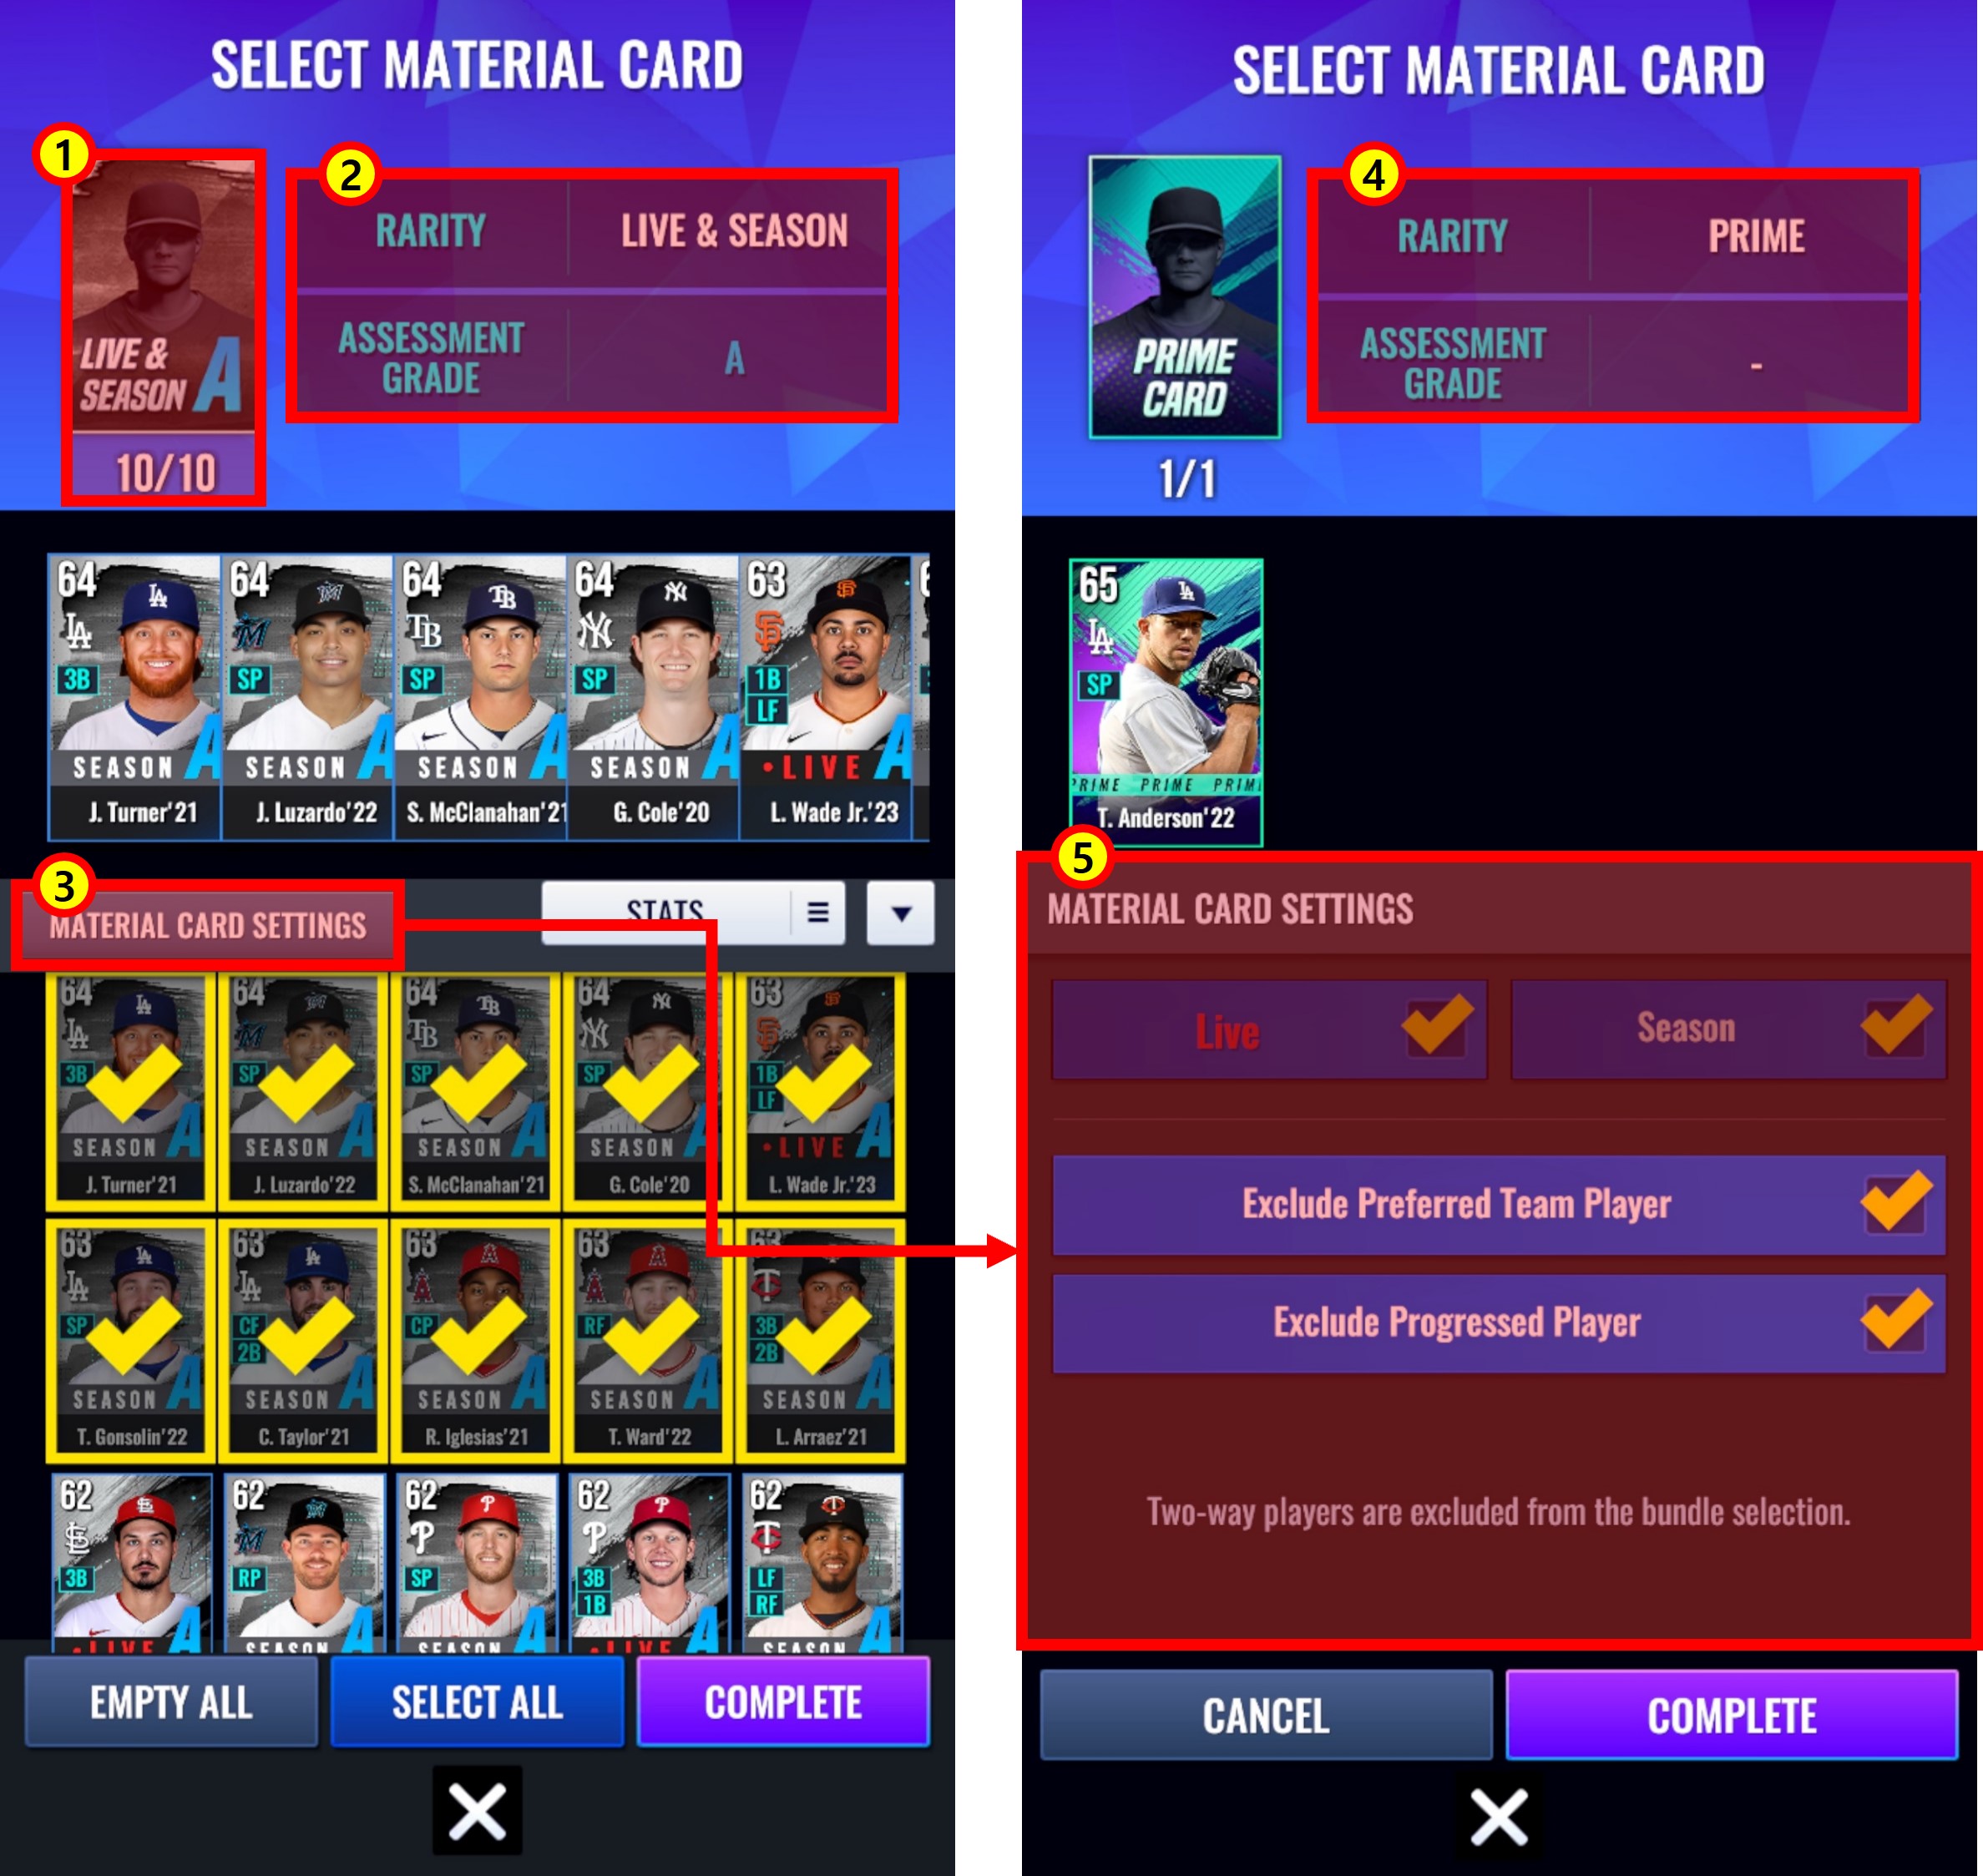
Task: Click COMPLETE in the Prime card panel
Action: [x=1732, y=1716]
